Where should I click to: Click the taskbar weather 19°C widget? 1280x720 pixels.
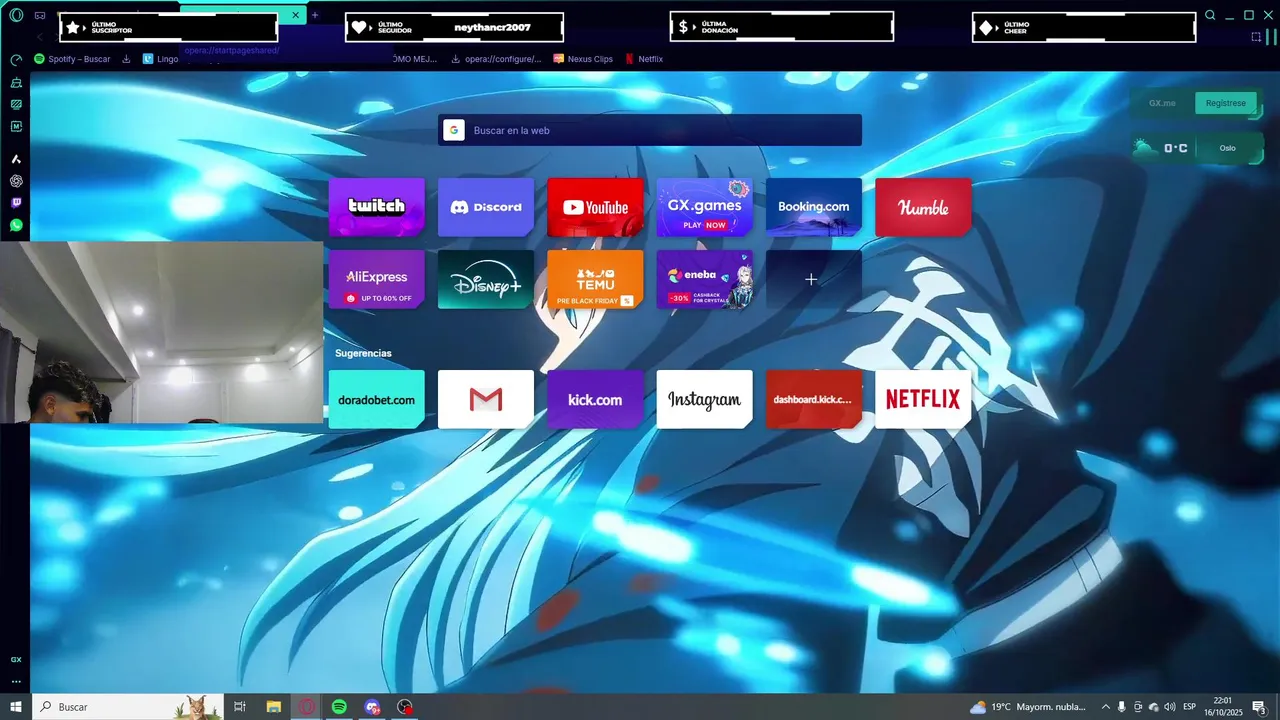[x=1027, y=707]
